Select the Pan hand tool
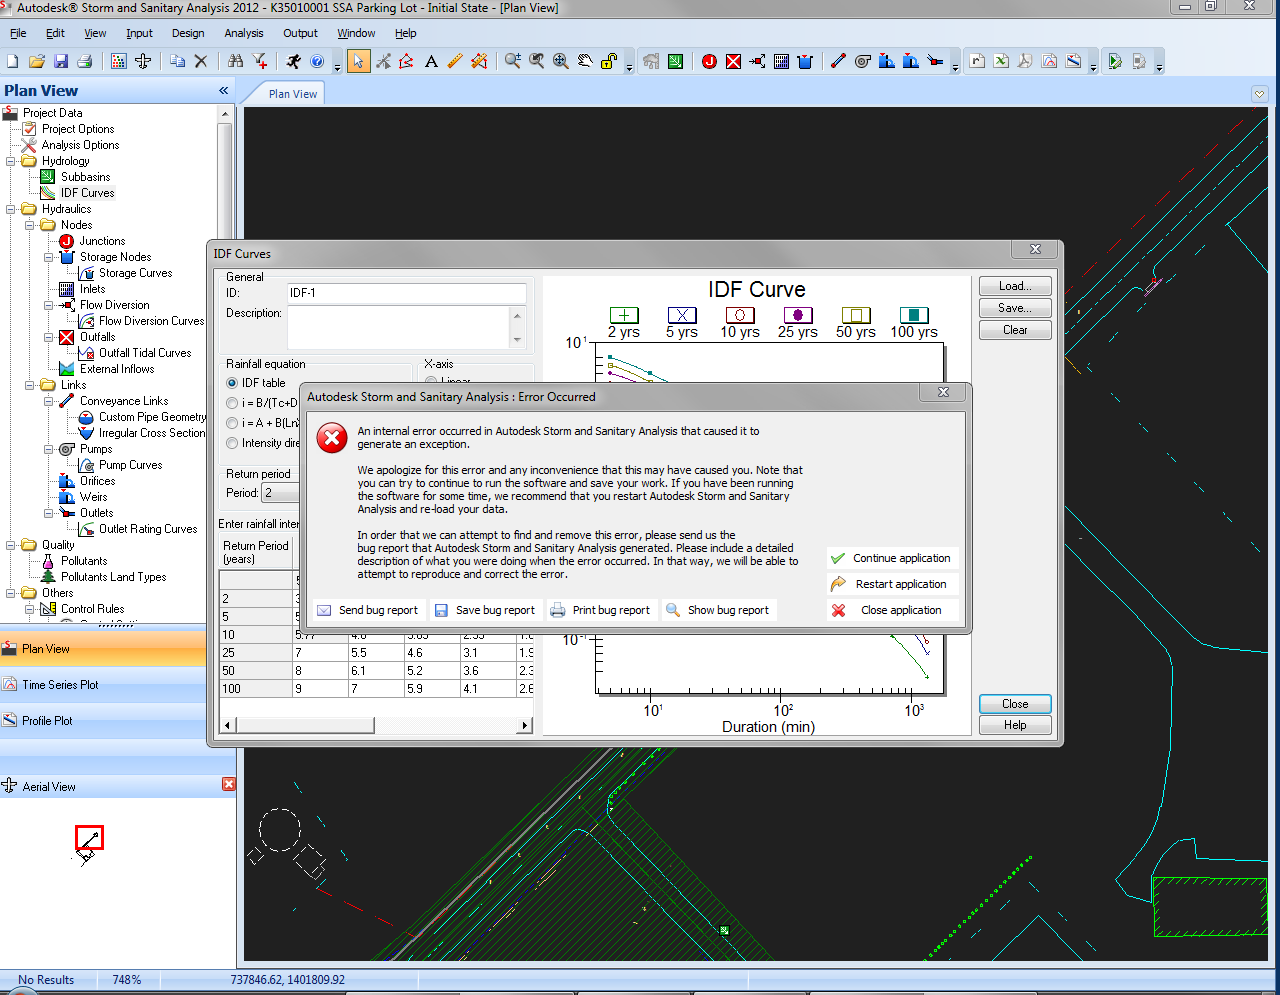Screen dimensions: 1280x995 pos(585,61)
